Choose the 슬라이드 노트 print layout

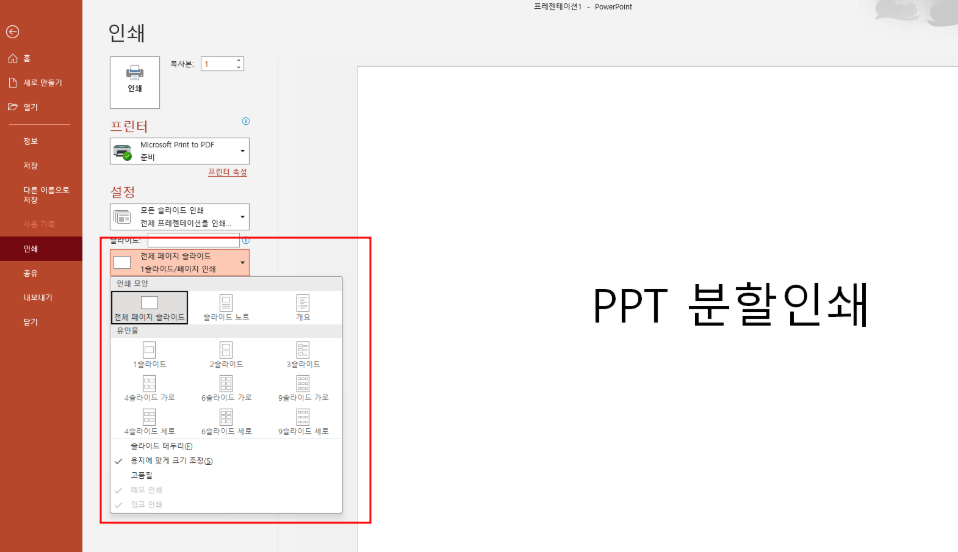(226, 306)
